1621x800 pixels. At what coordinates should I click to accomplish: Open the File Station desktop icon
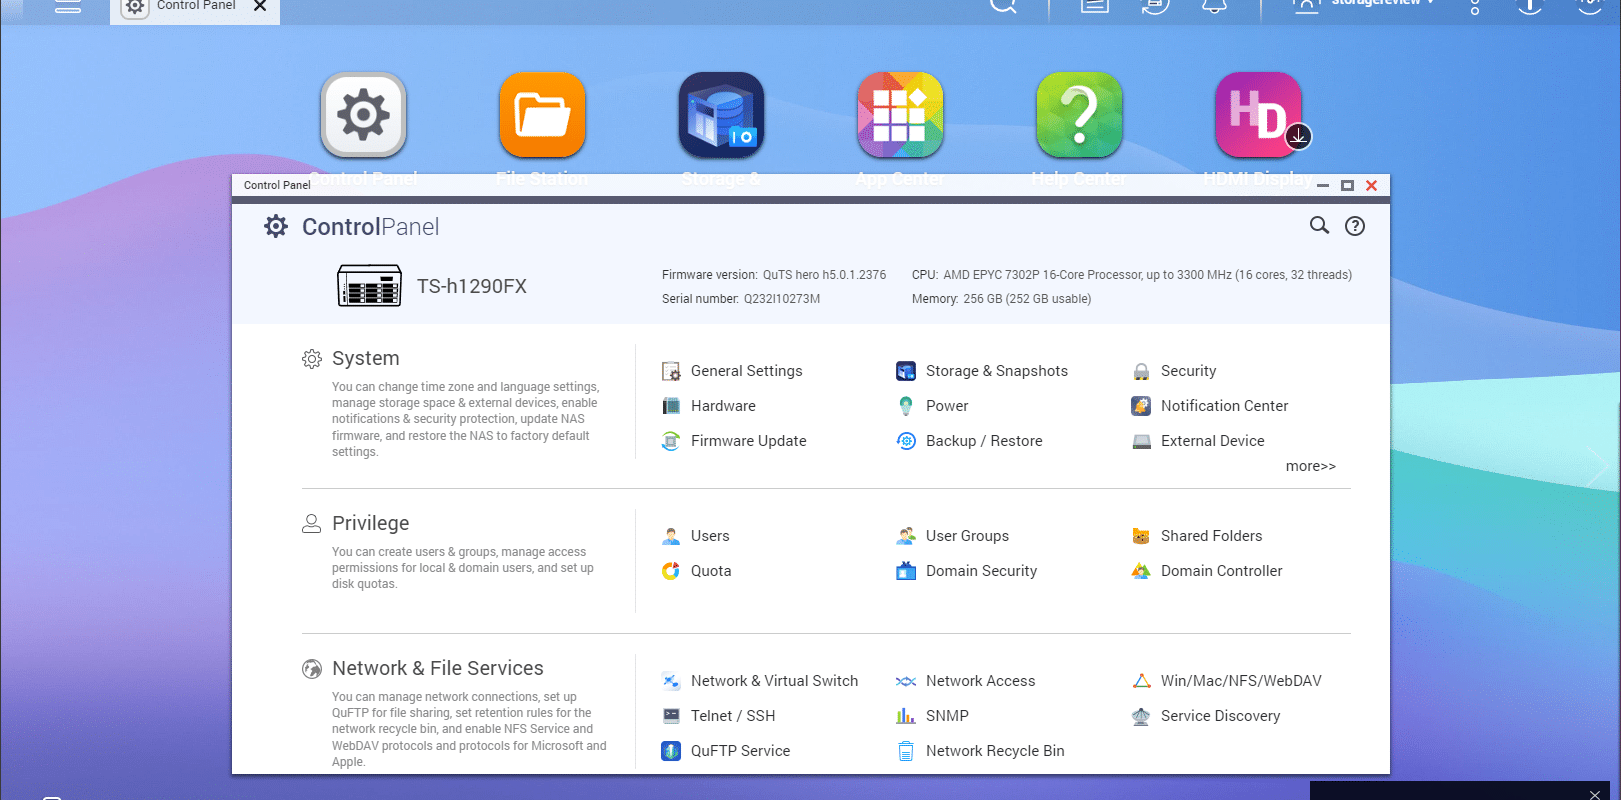click(542, 115)
